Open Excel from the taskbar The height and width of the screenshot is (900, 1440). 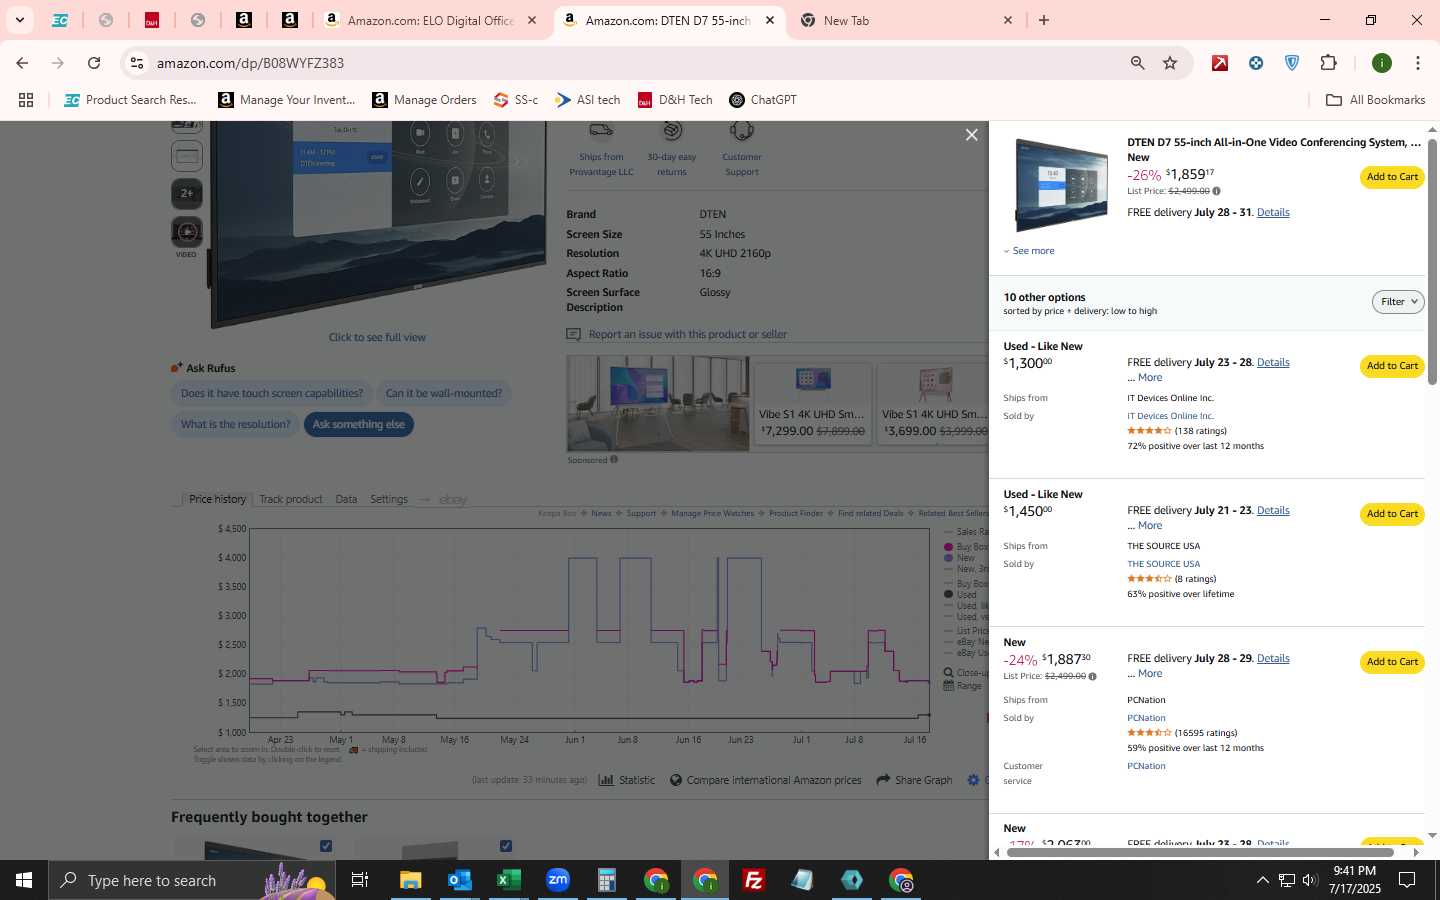[x=509, y=880]
